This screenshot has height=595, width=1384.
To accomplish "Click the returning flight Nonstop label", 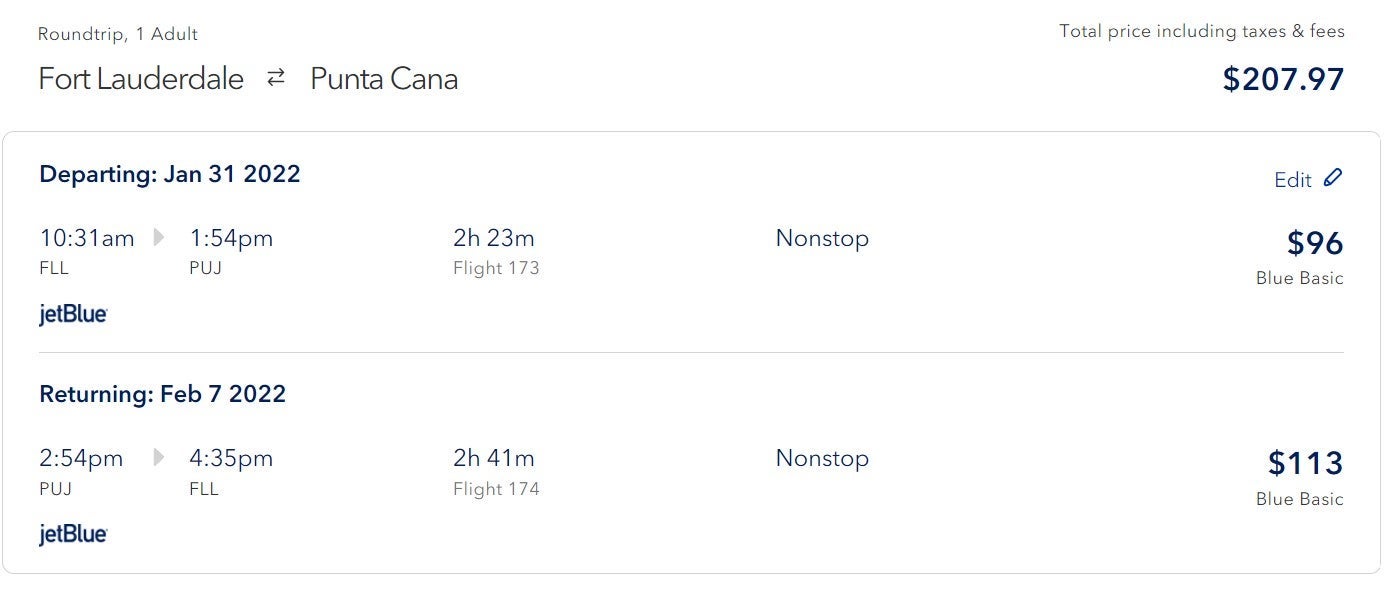I will [822, 459].
